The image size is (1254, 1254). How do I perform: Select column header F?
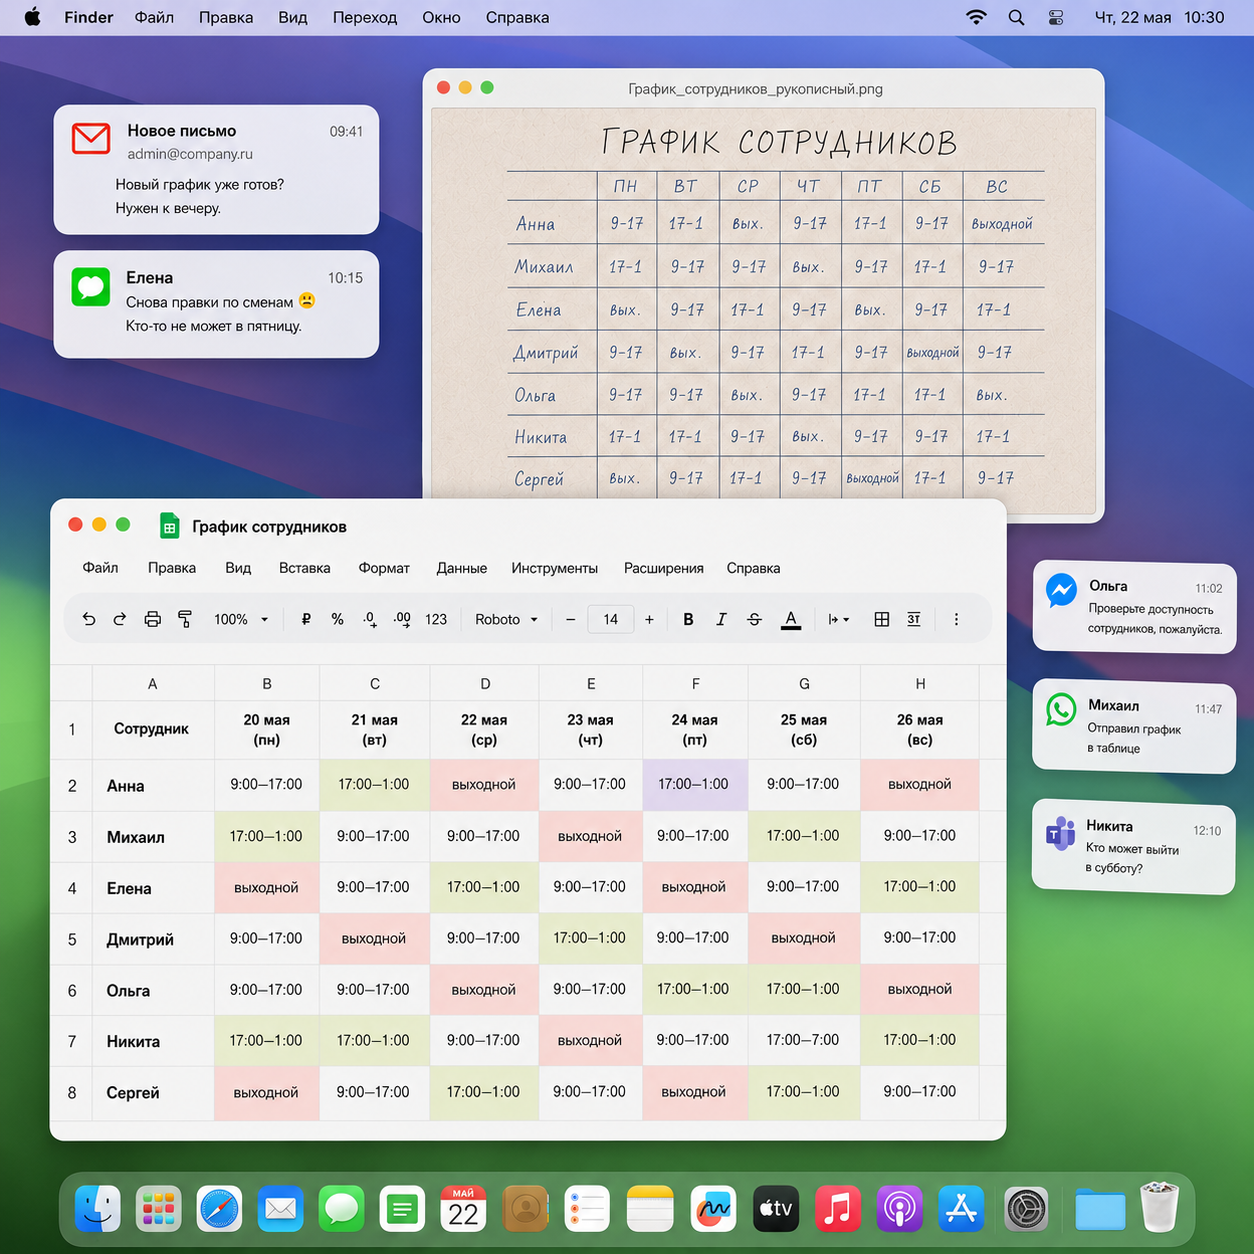695,683
